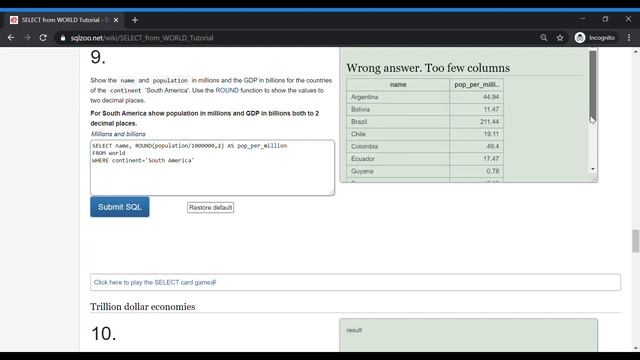
Task: Select the Bolivia cell in results
Action: 398,109
